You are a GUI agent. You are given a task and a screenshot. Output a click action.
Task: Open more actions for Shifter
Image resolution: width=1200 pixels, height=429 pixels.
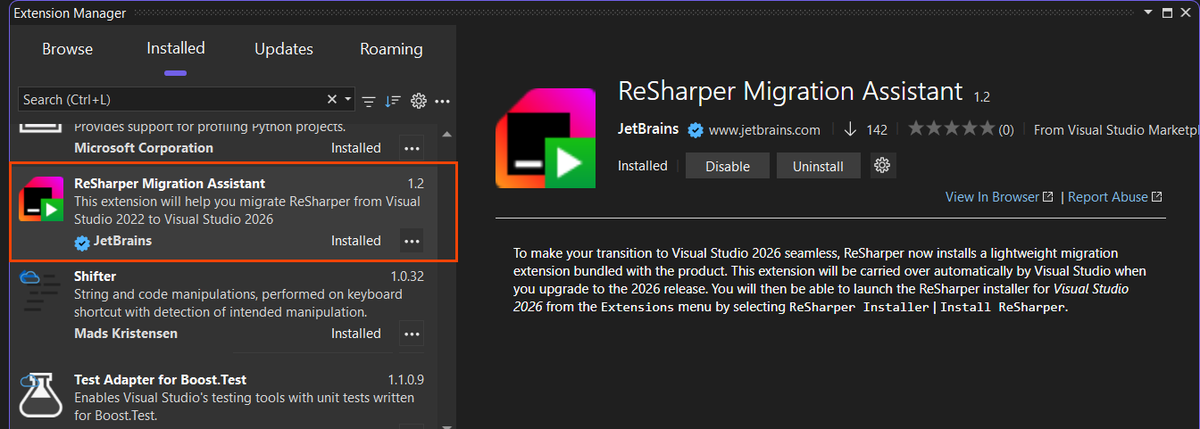pyautogui.click(x=411, y=334)
